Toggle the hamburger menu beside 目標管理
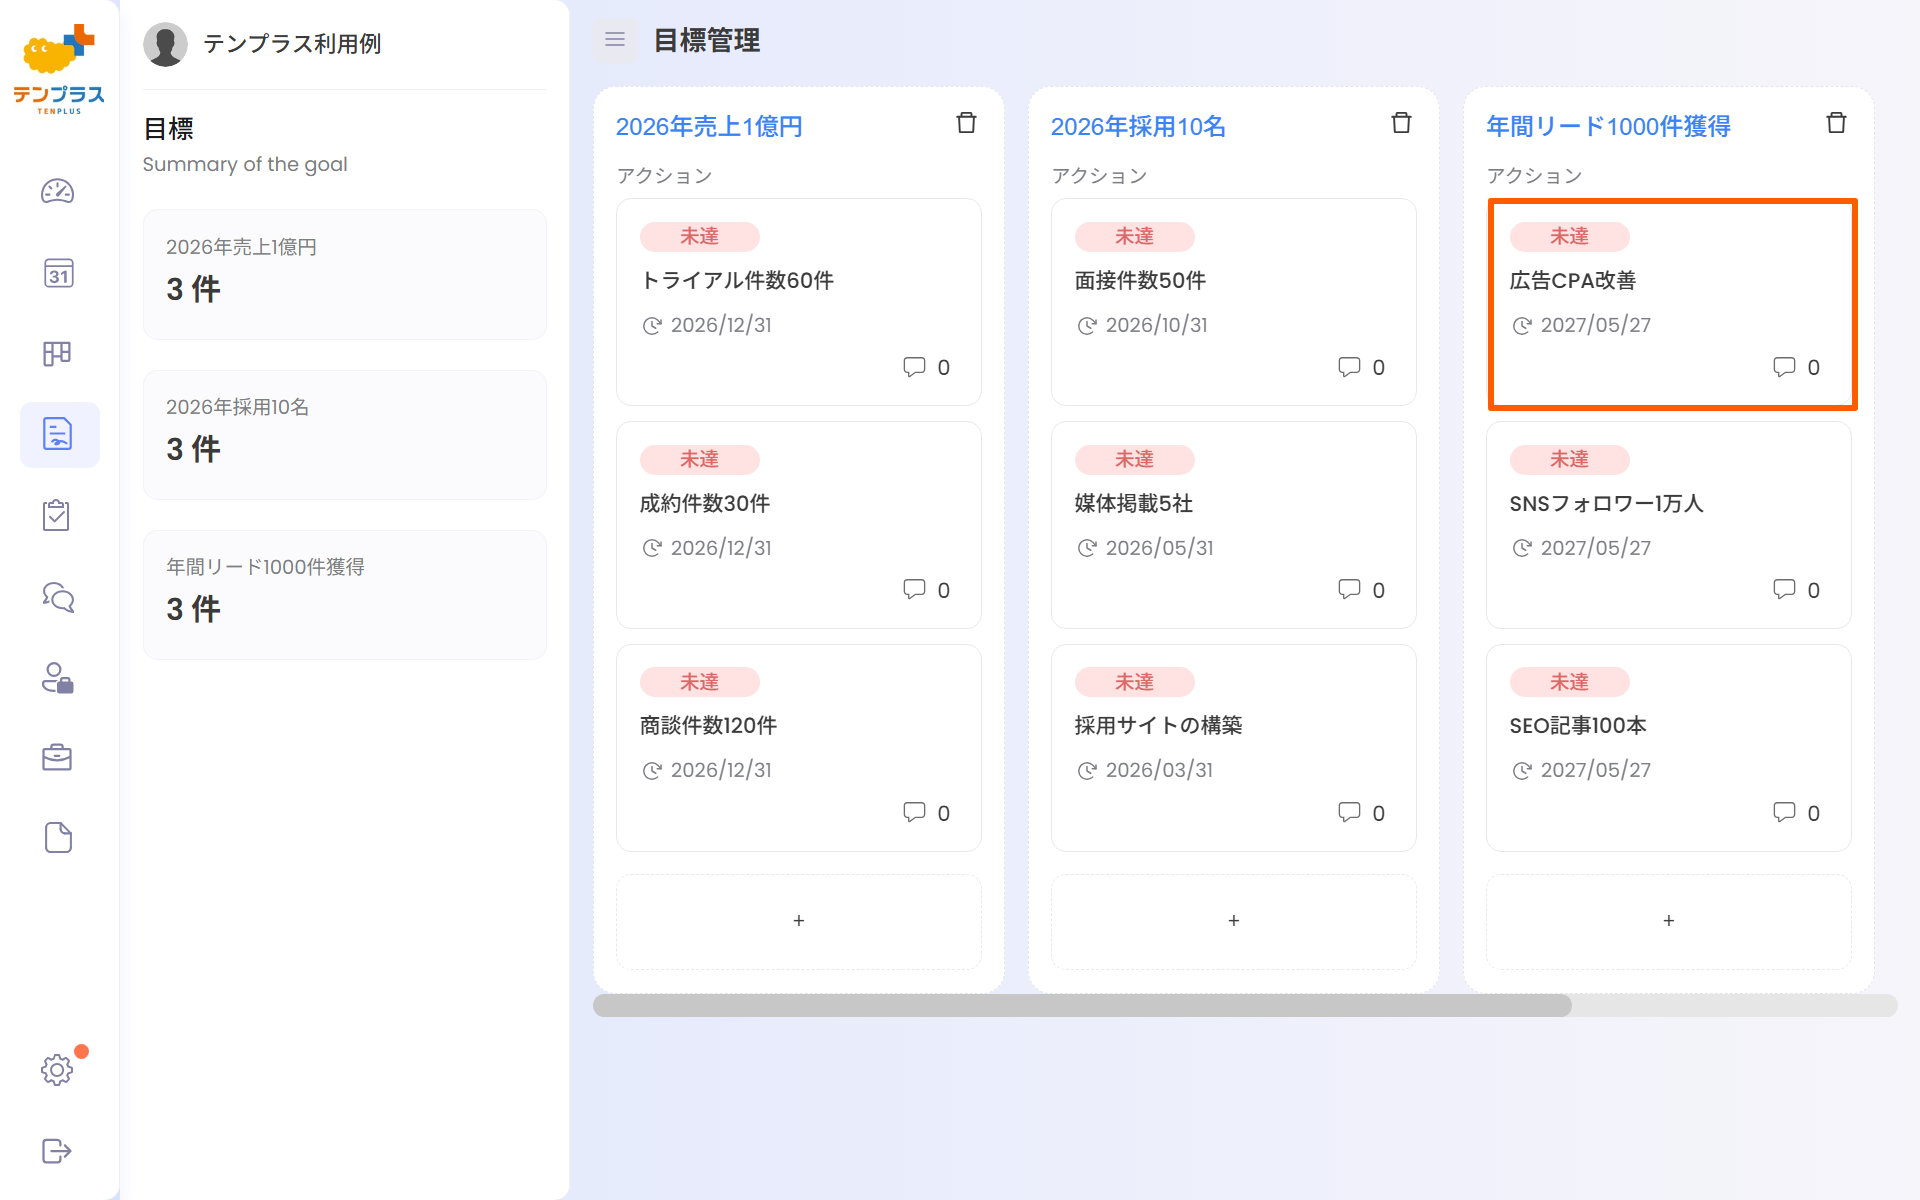The height and width of the screenshot is (1200, 1920). point(615,40)
